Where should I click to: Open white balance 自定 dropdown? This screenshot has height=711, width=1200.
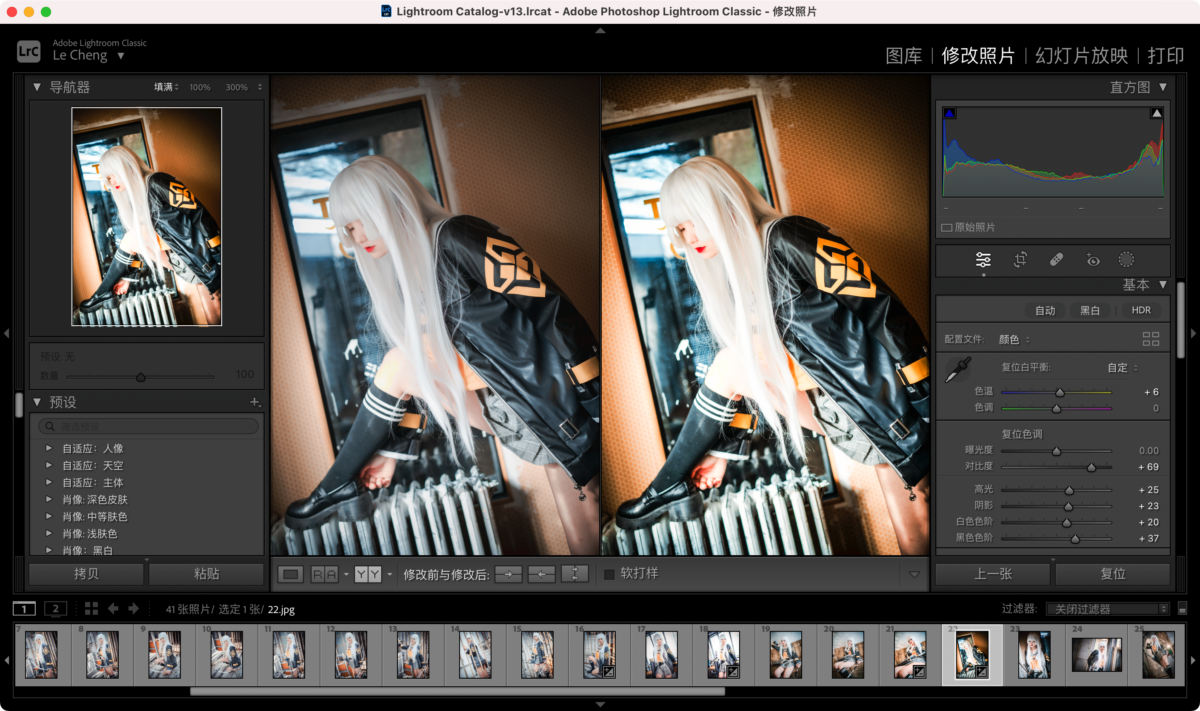point(1123,368)
